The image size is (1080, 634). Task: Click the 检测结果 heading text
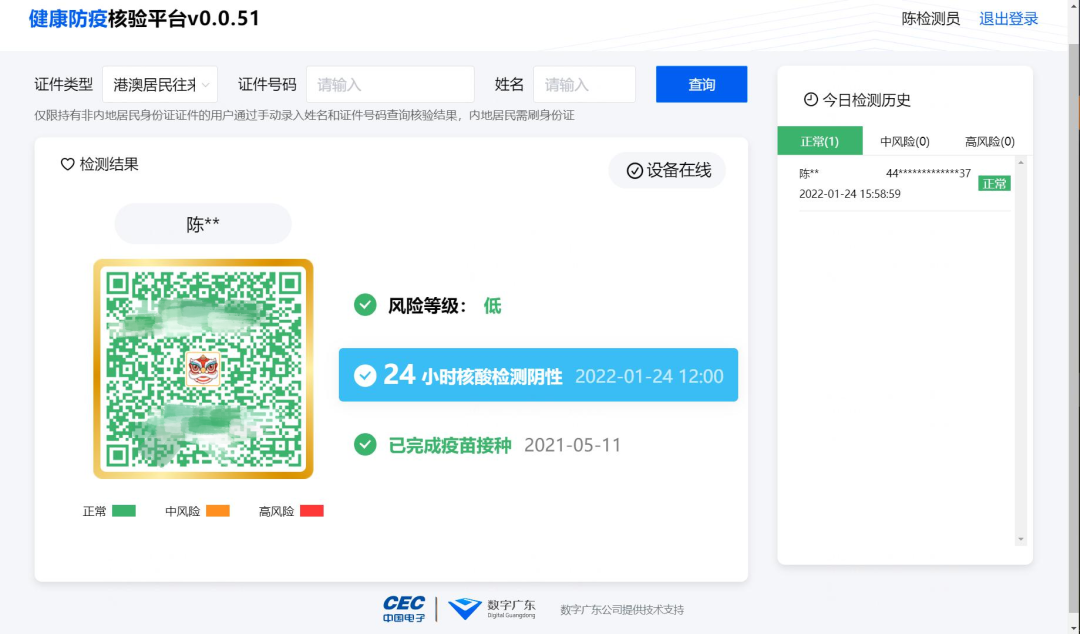click(109, 164)
